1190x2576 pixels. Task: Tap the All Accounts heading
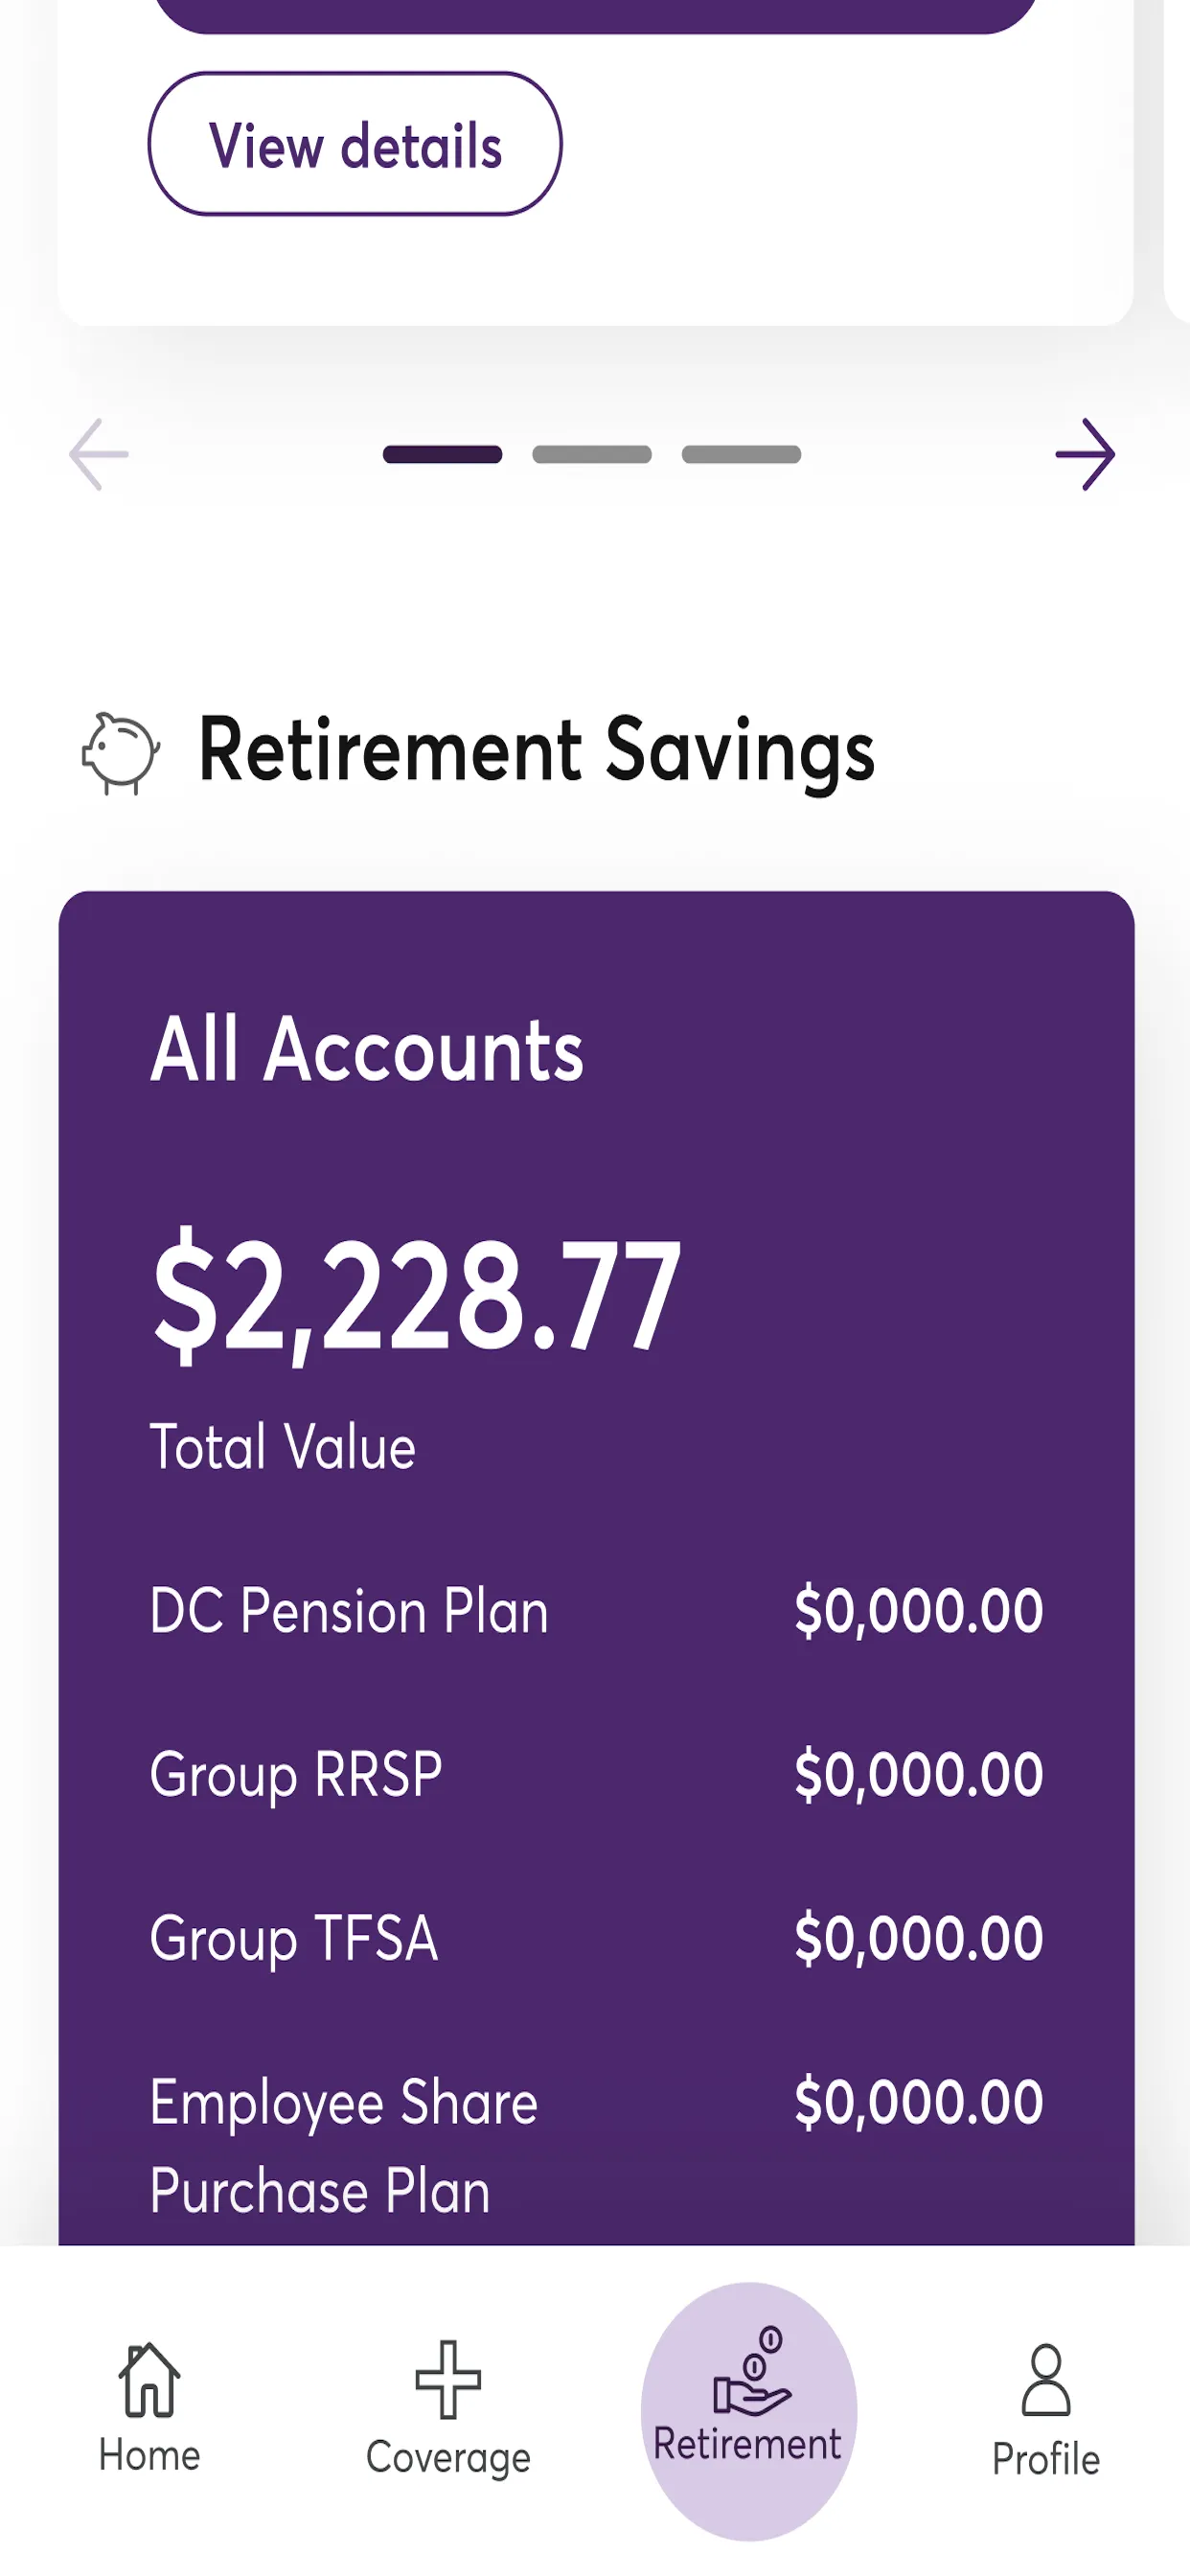pyautogui.click(x=367, y=1049)
